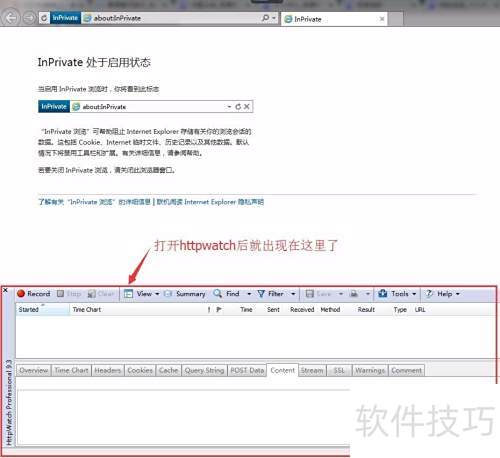Switch to the SSL tab

point(339,370)
